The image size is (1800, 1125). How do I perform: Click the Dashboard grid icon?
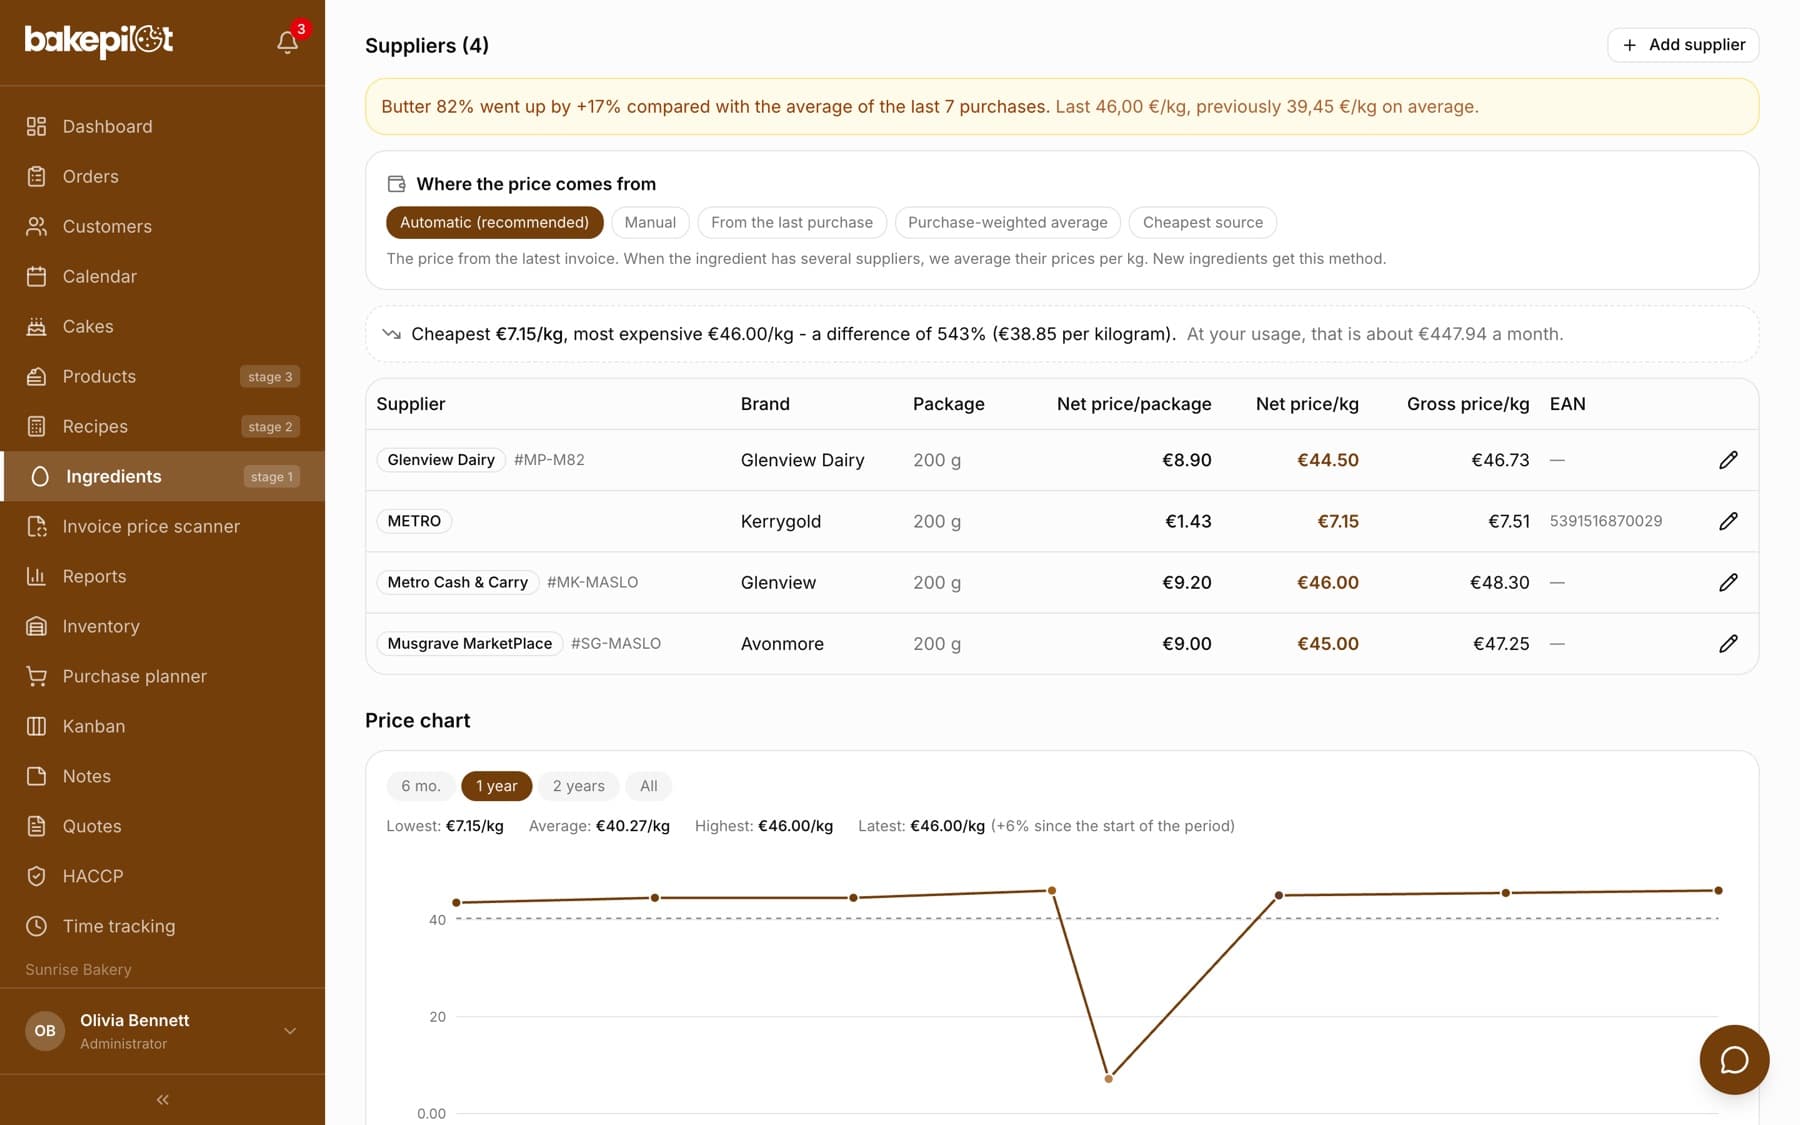[x=37, y=126]
